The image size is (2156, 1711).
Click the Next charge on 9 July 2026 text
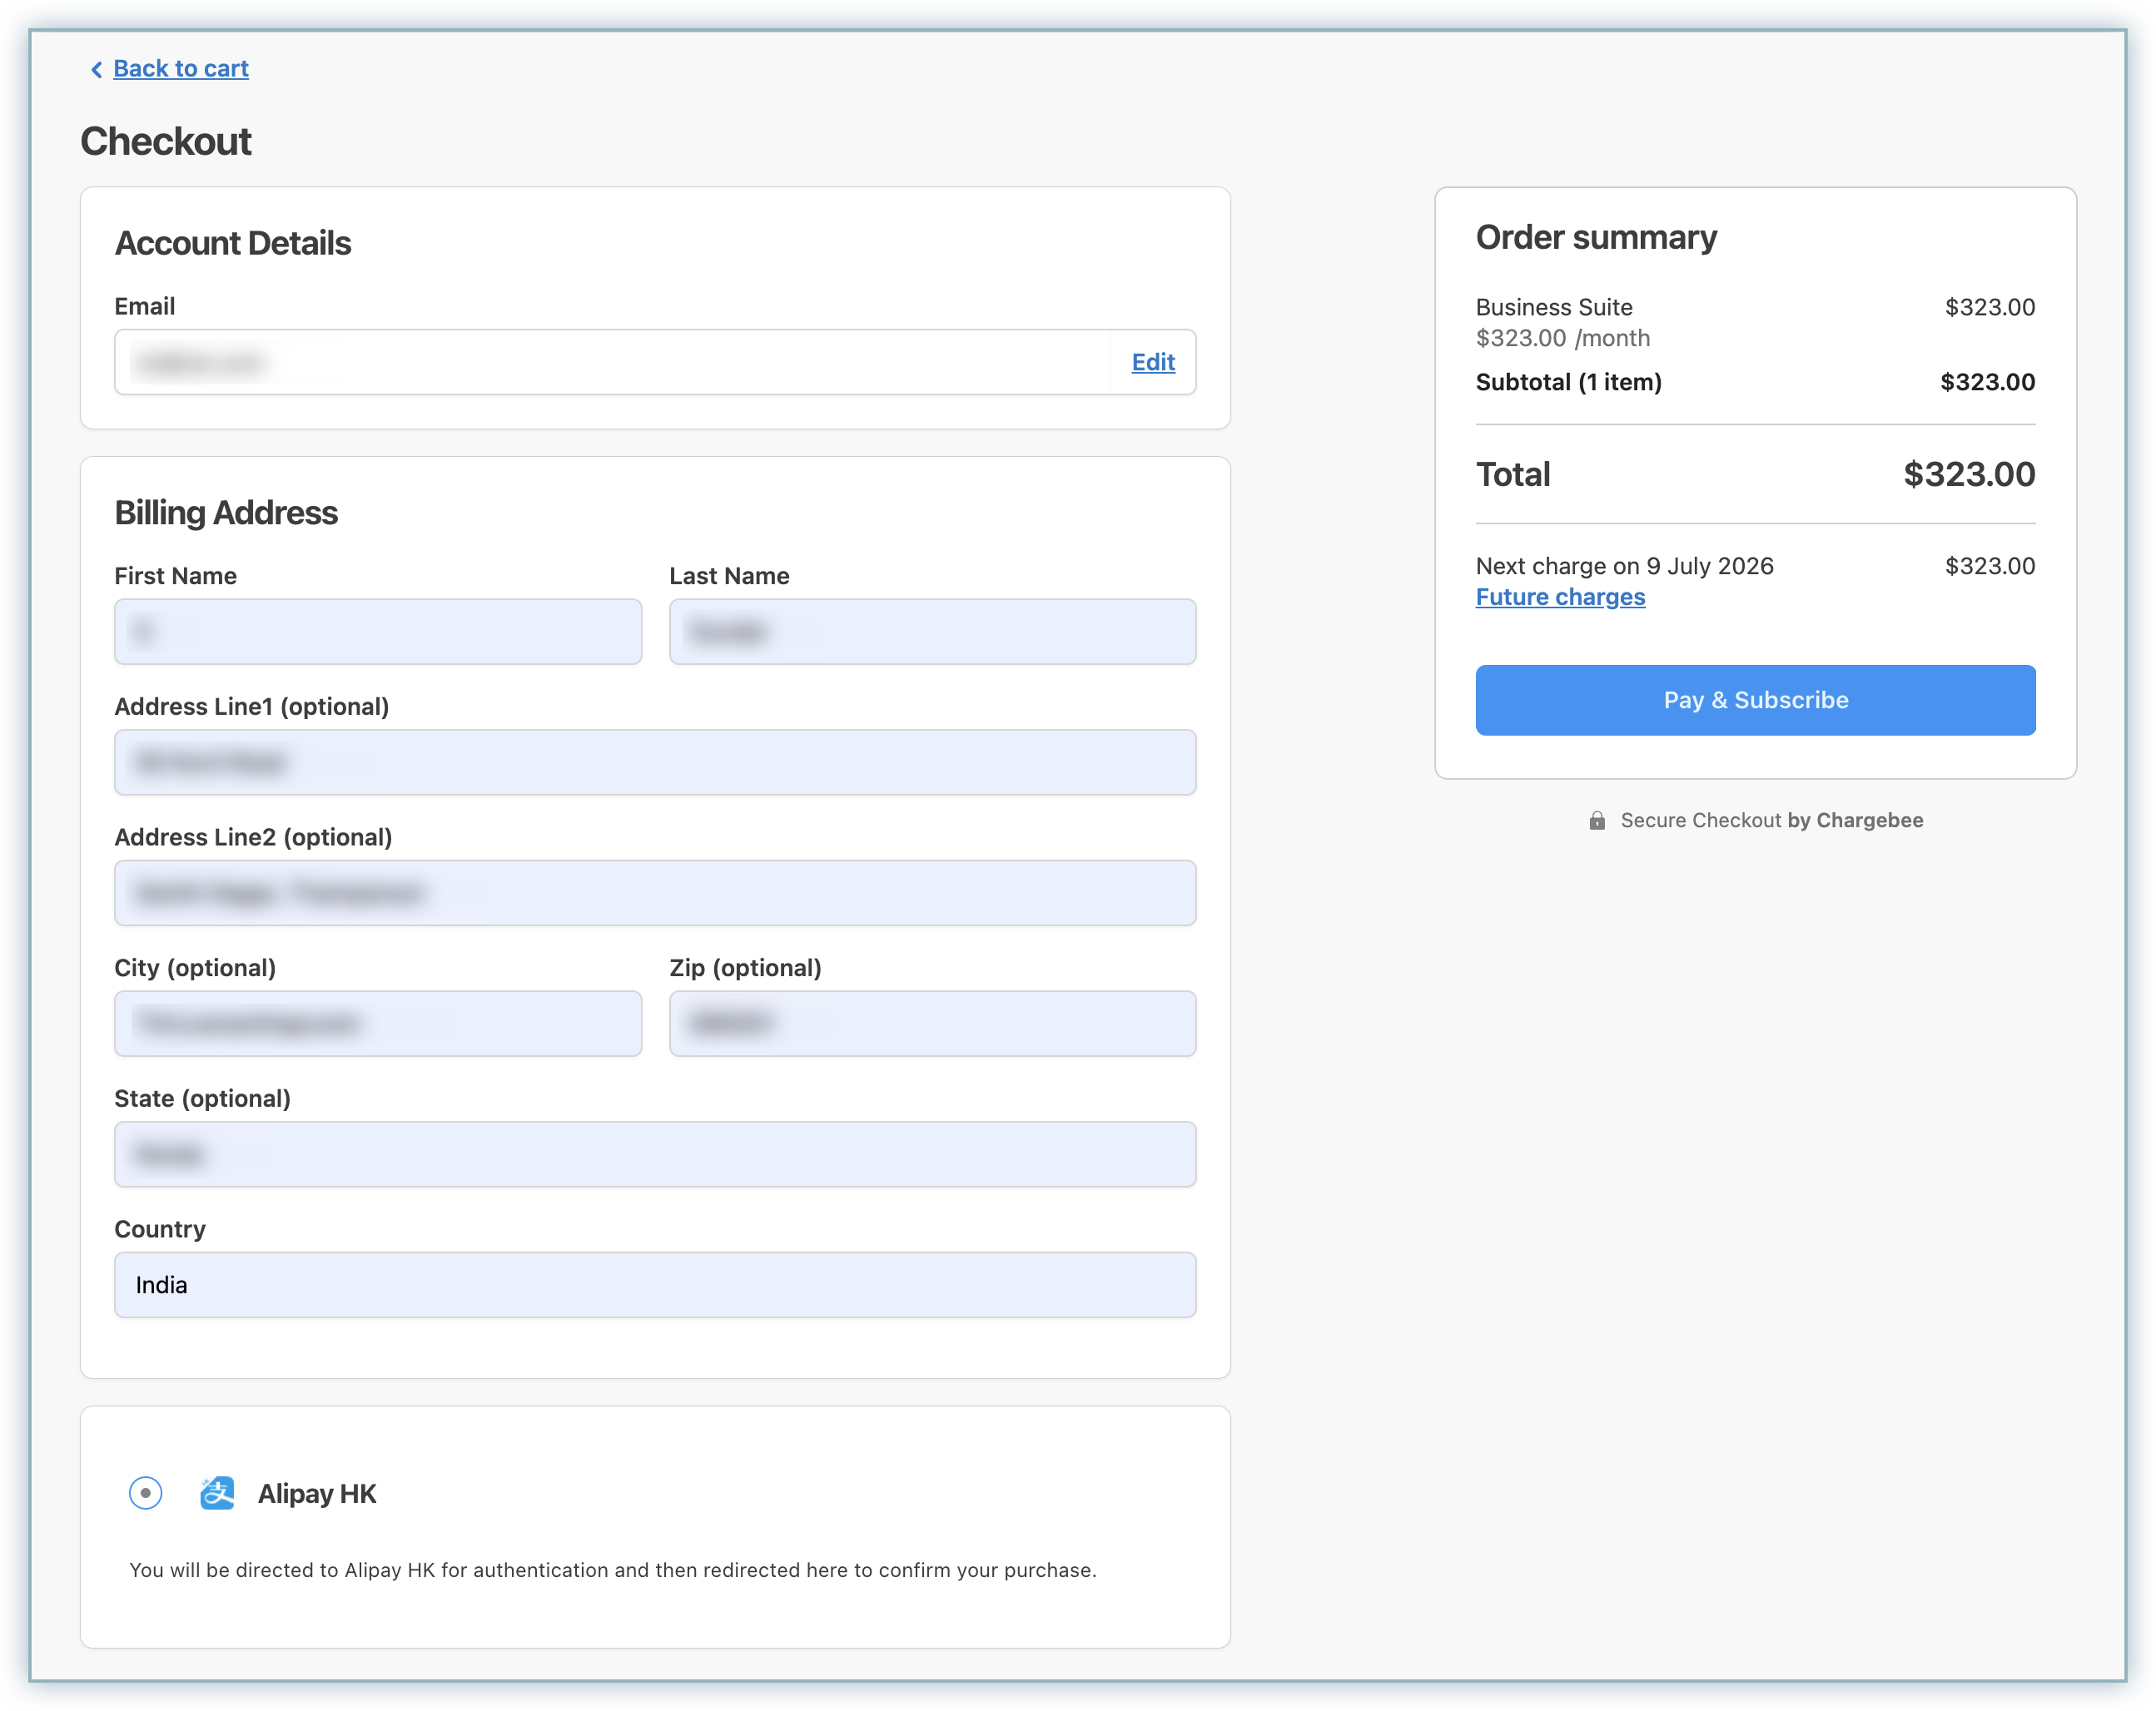coord(1624,566)
